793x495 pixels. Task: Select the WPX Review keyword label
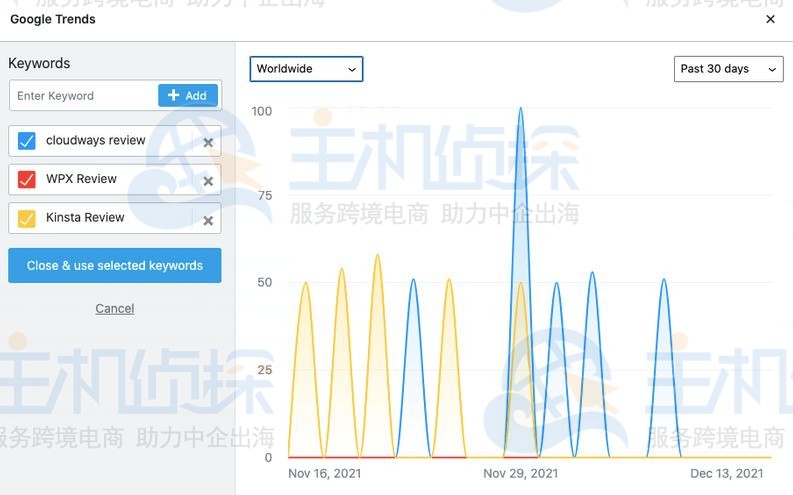click(x=81, y=178)
